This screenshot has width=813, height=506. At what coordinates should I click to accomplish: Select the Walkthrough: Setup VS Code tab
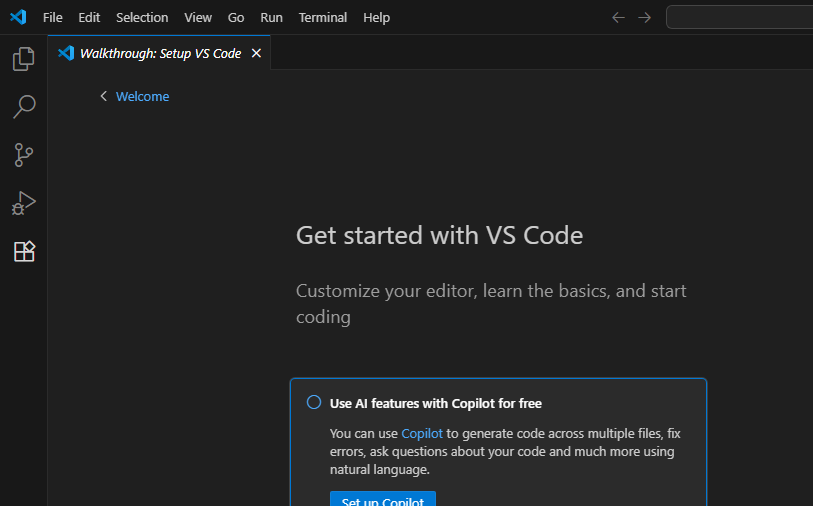pos(160,53)
